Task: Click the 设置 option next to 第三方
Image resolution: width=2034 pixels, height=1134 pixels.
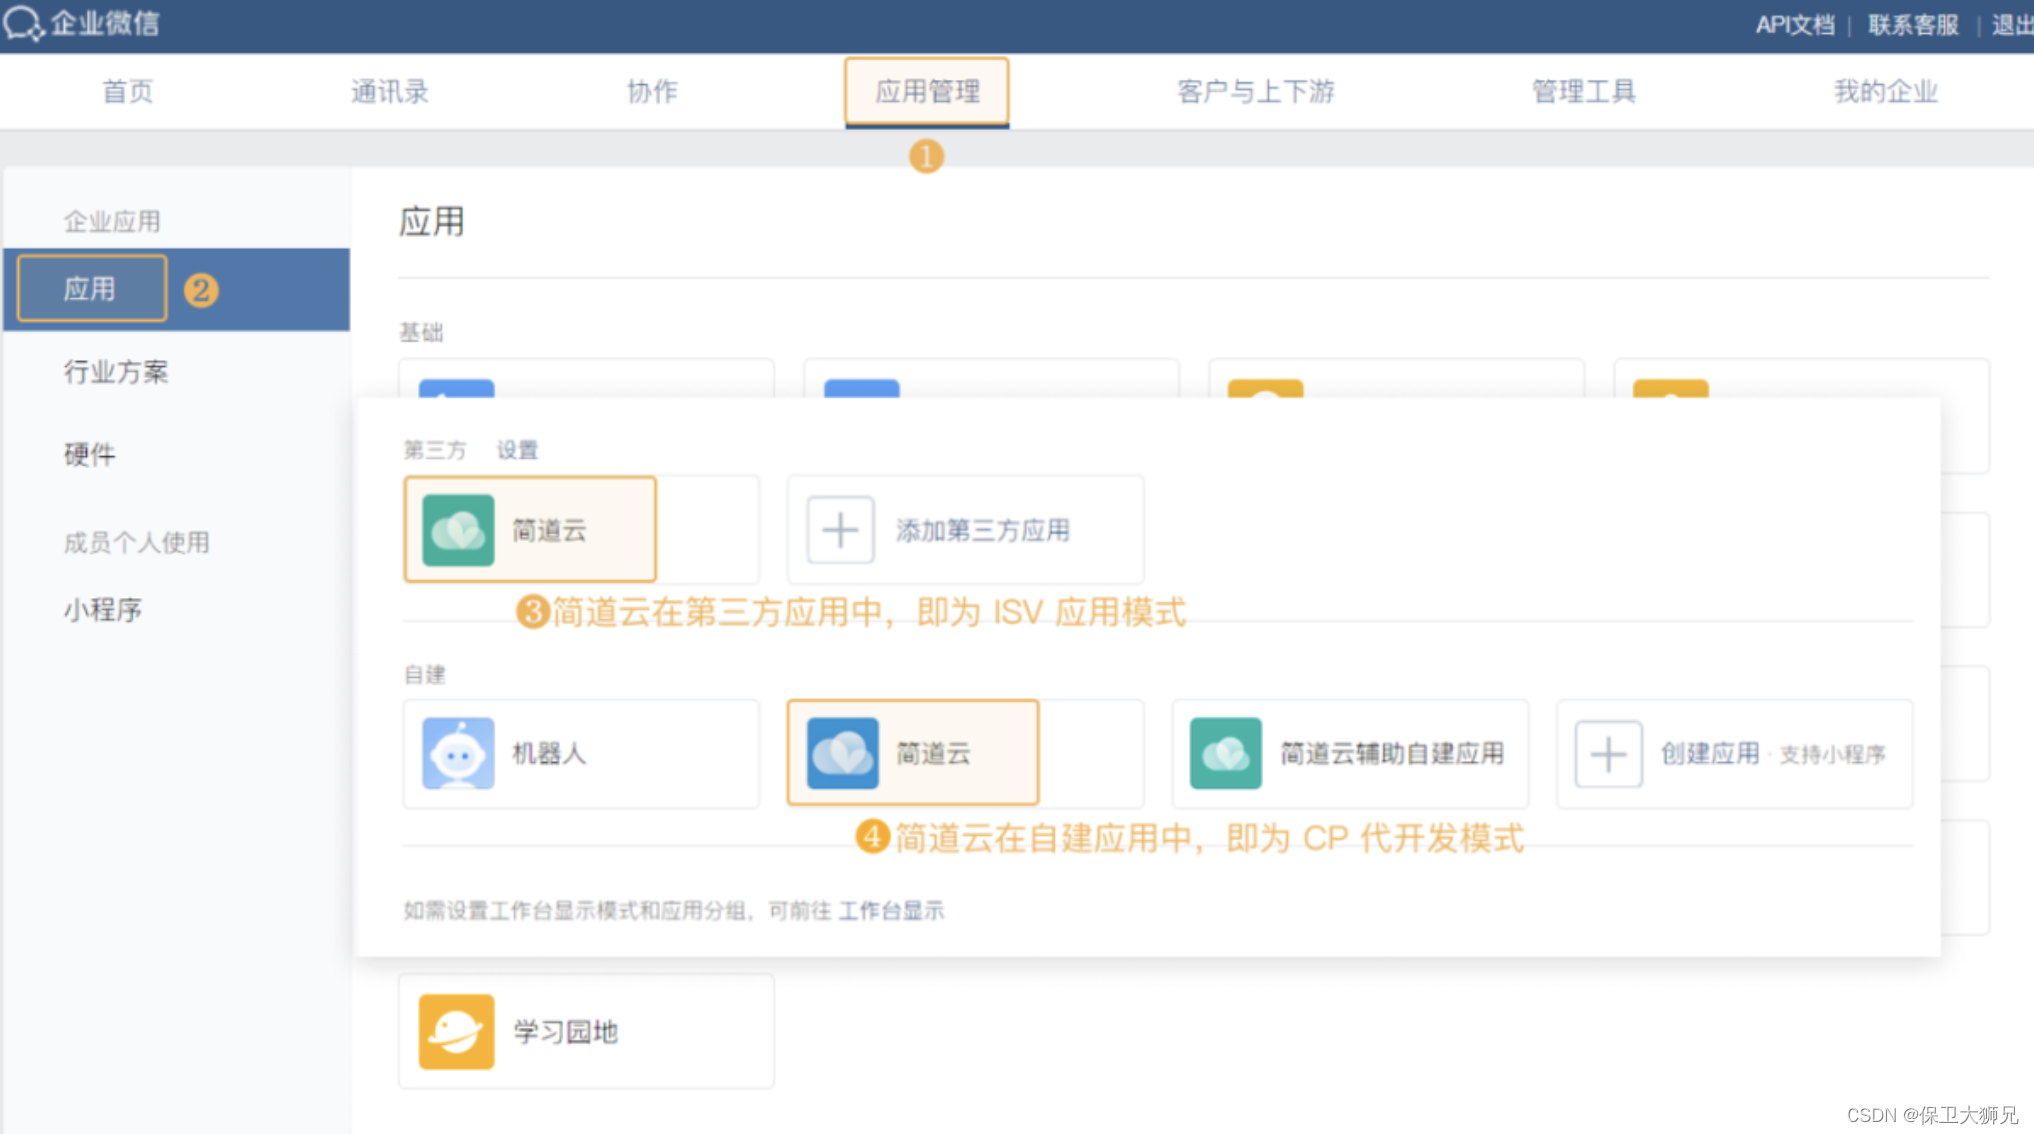Action: coord(517,450)
